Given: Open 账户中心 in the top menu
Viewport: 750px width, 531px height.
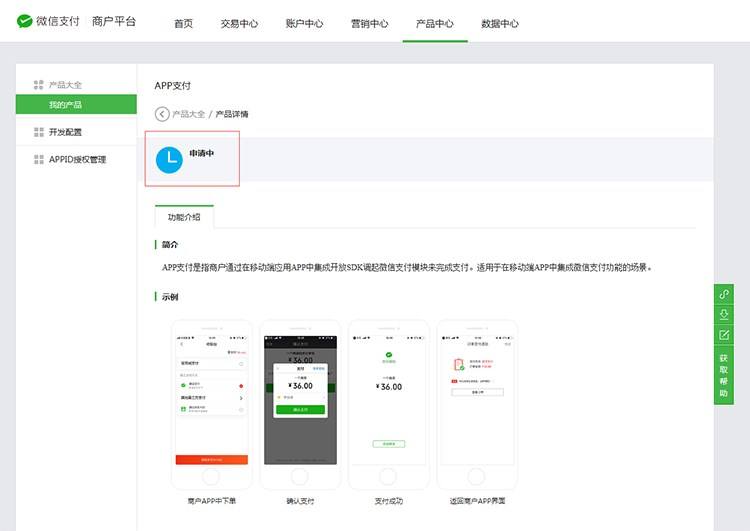Looking at the screenshot, I should [304, 24].
